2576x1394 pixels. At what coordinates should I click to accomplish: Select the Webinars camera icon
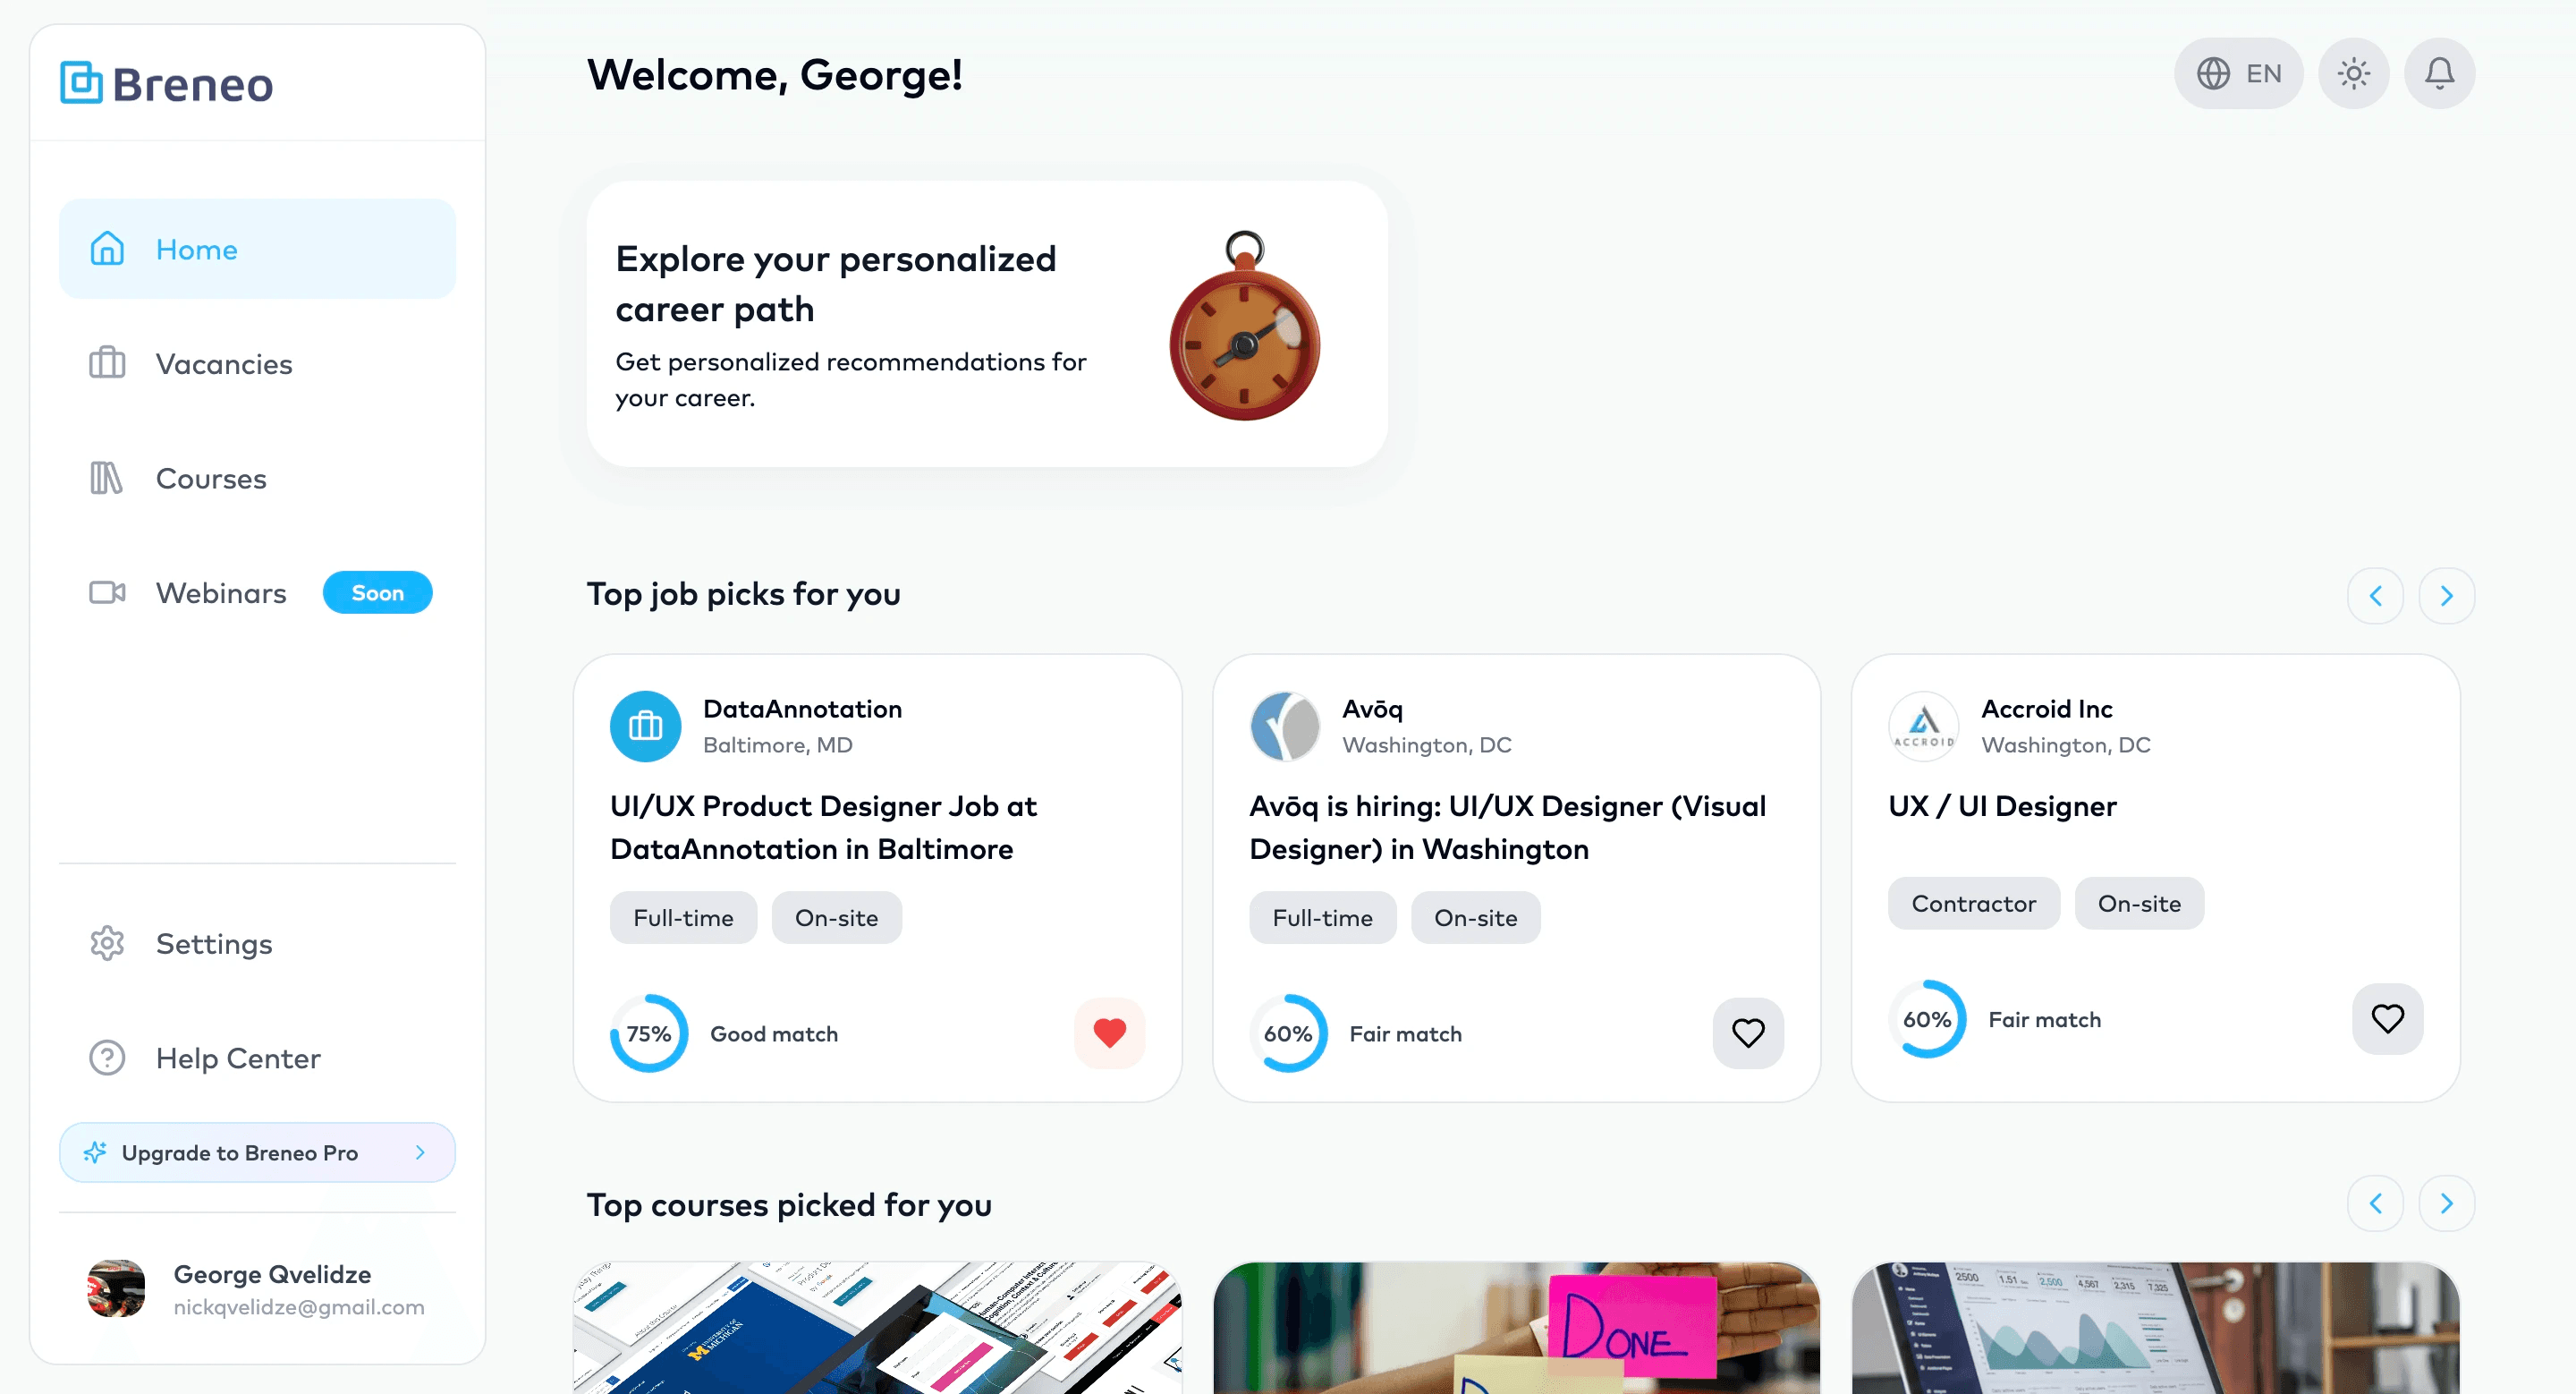pyautogui.click(x=107, y=592)
